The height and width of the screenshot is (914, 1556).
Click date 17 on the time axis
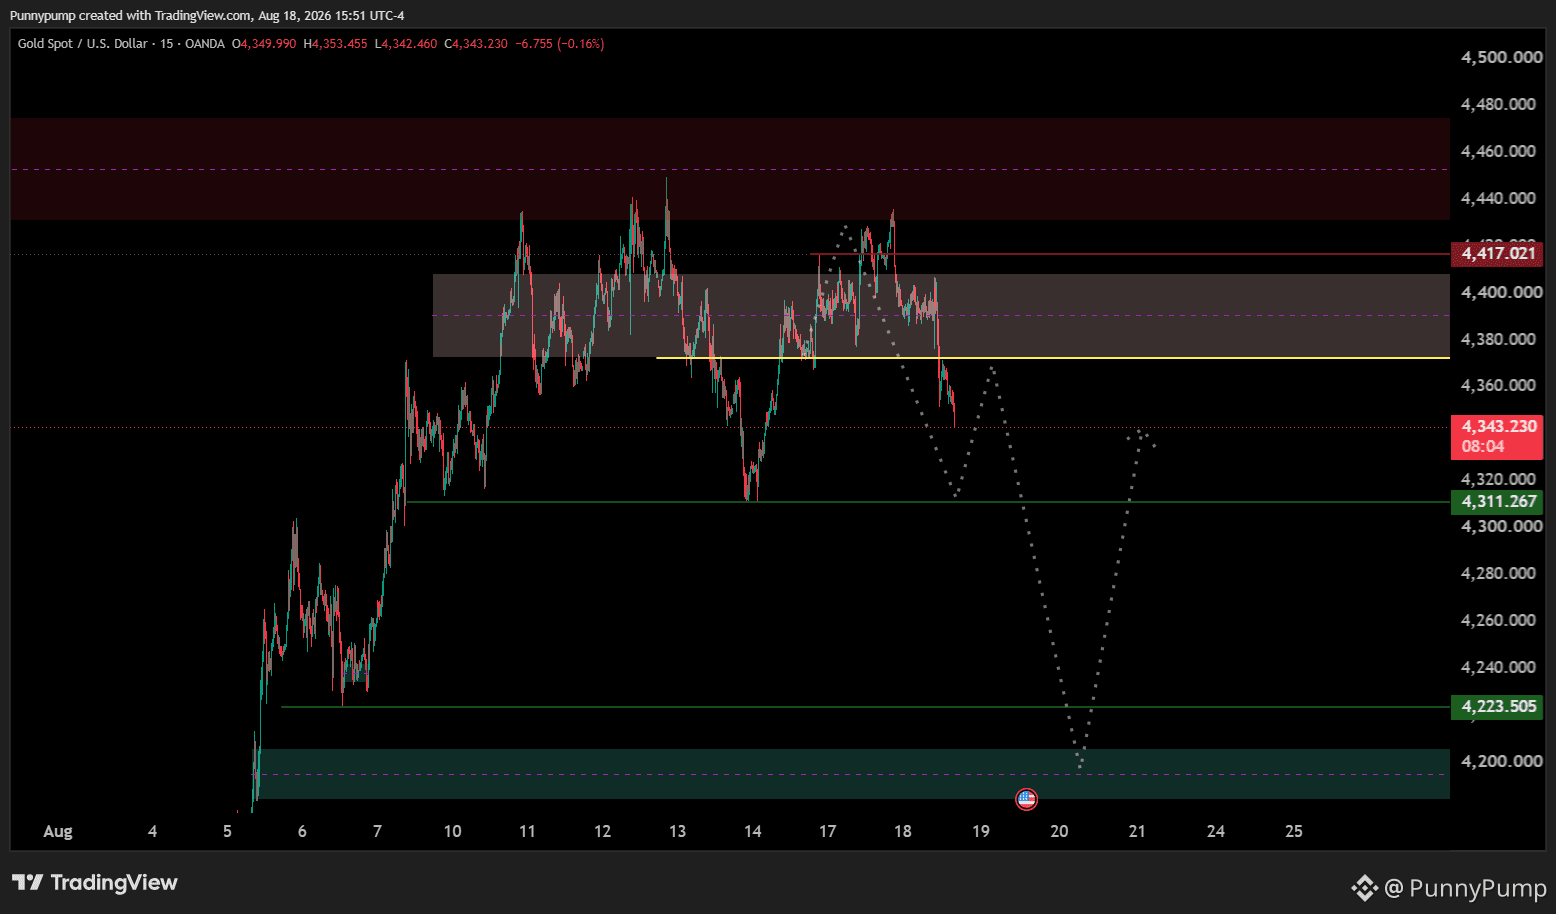tap(827, 831)
